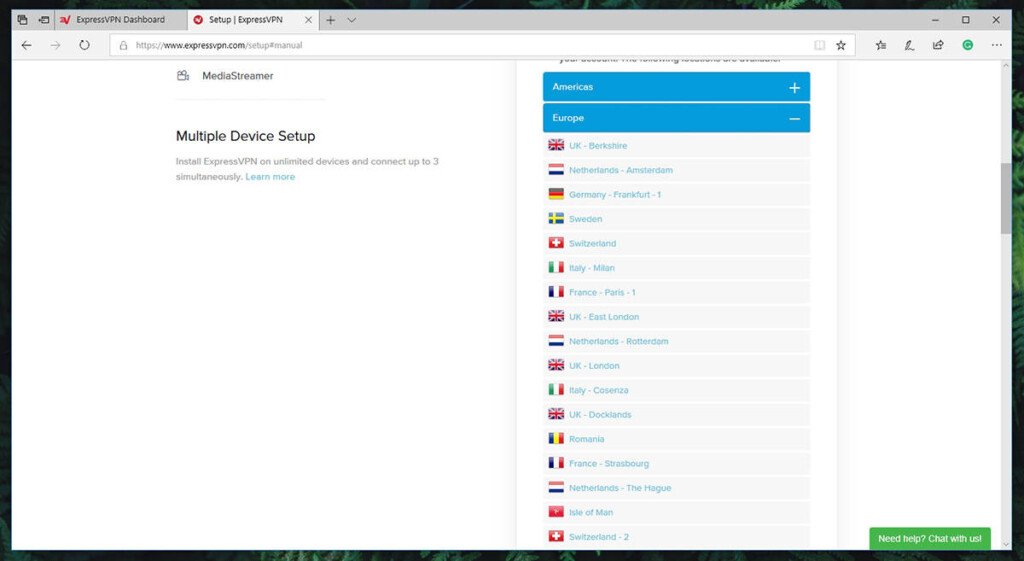
Task: Click the Romanian flag icon
Action: click(556, 438)
